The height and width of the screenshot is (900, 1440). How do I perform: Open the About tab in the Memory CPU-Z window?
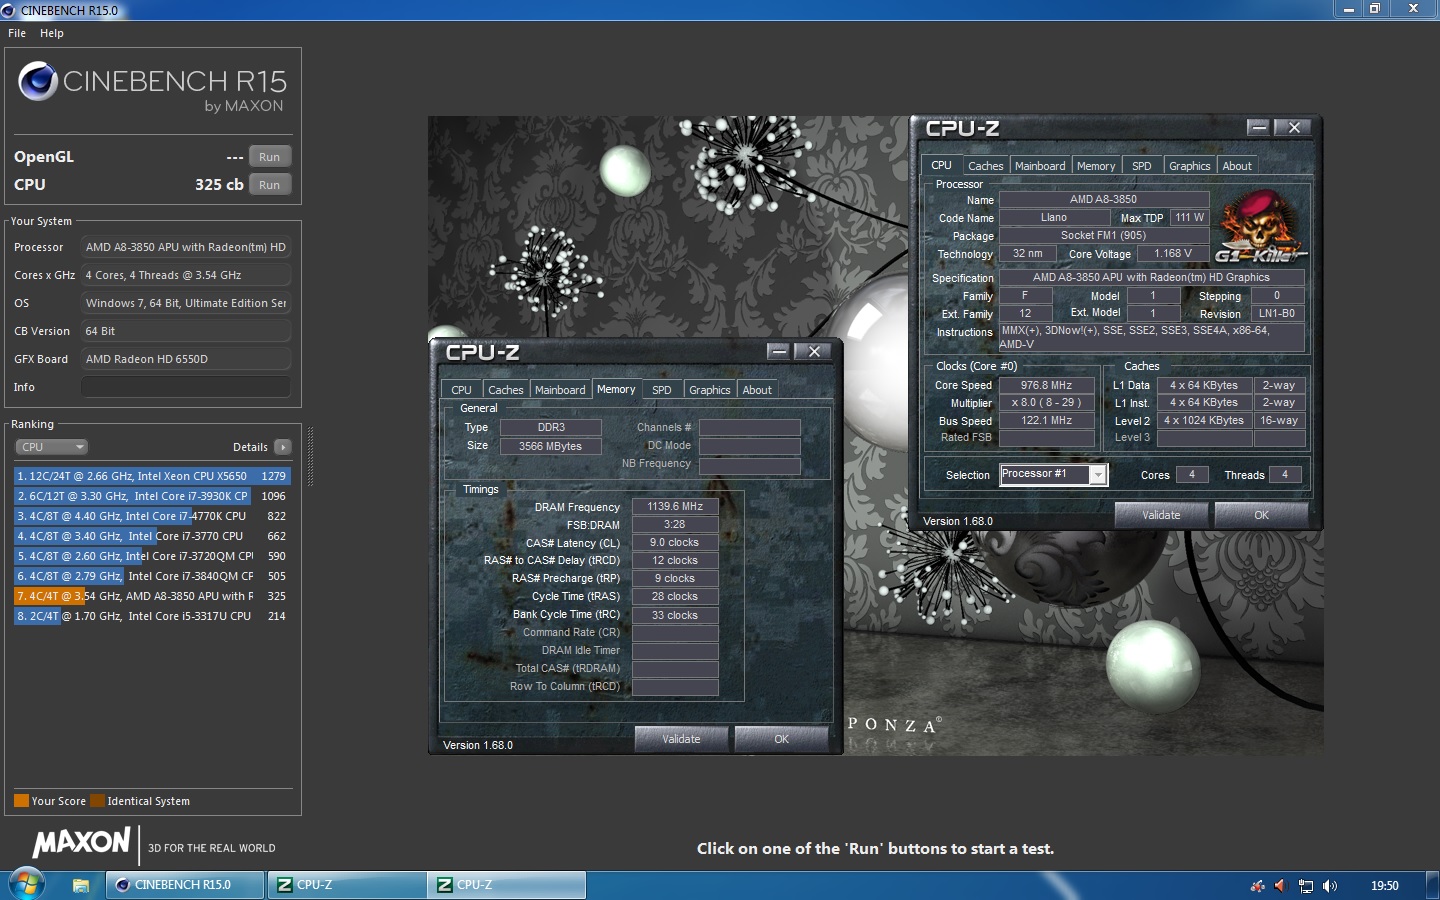tap(757, 390)
